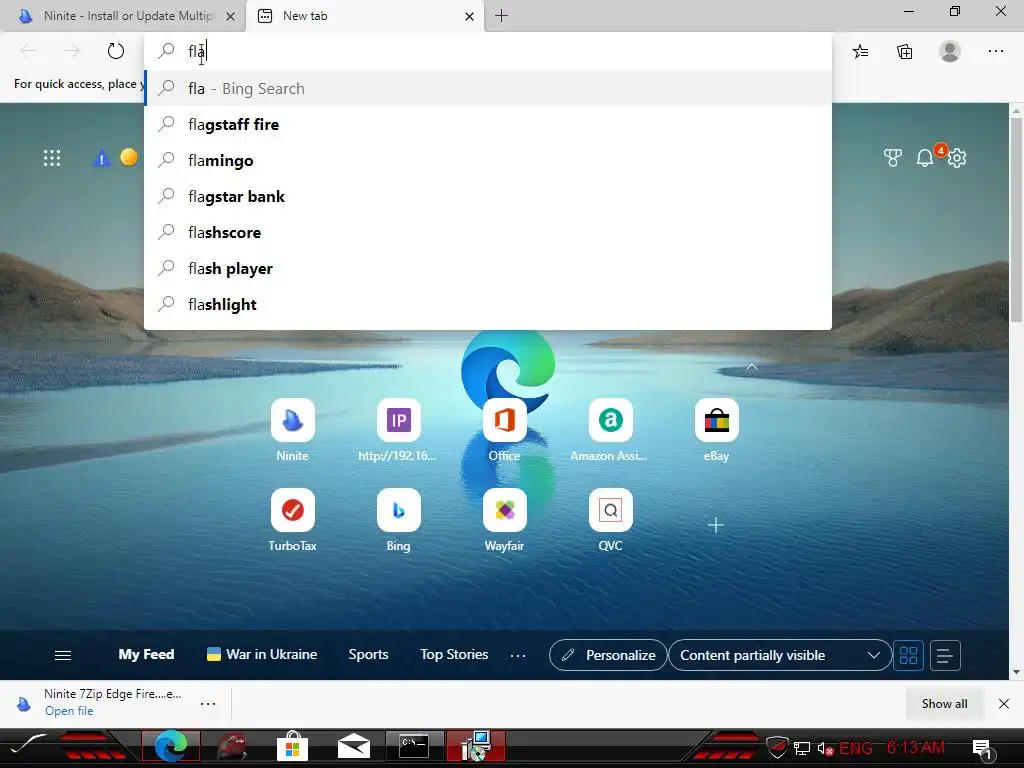Open Command Prompt from taskbar

coord(413,746)
